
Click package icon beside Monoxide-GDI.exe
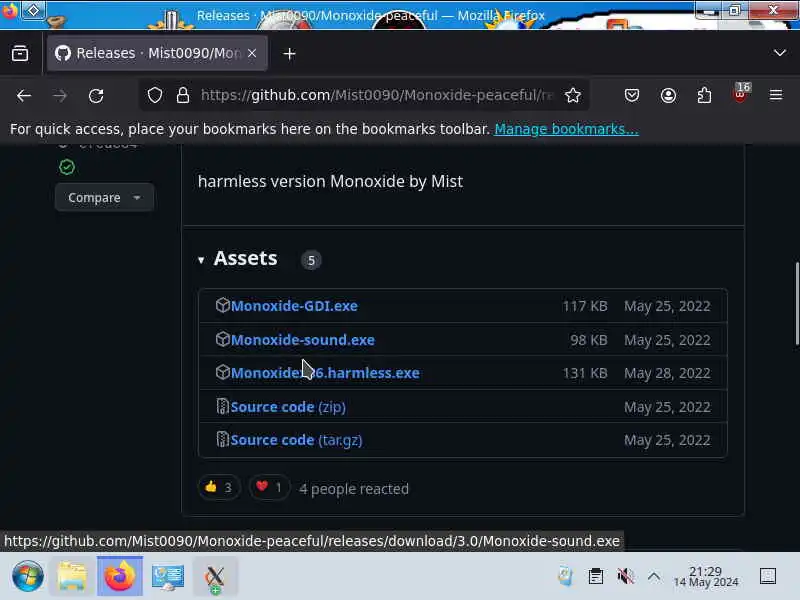(222, 305)
